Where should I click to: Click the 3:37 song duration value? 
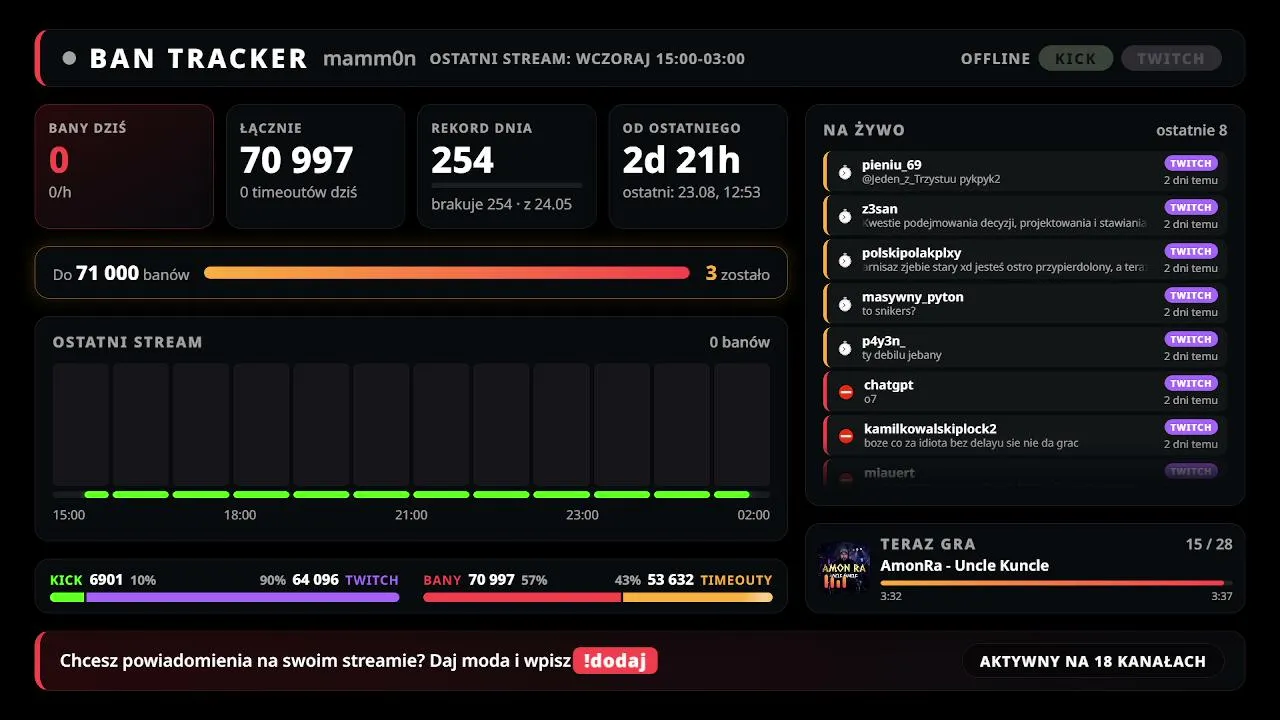click(x=1222, y=596)
